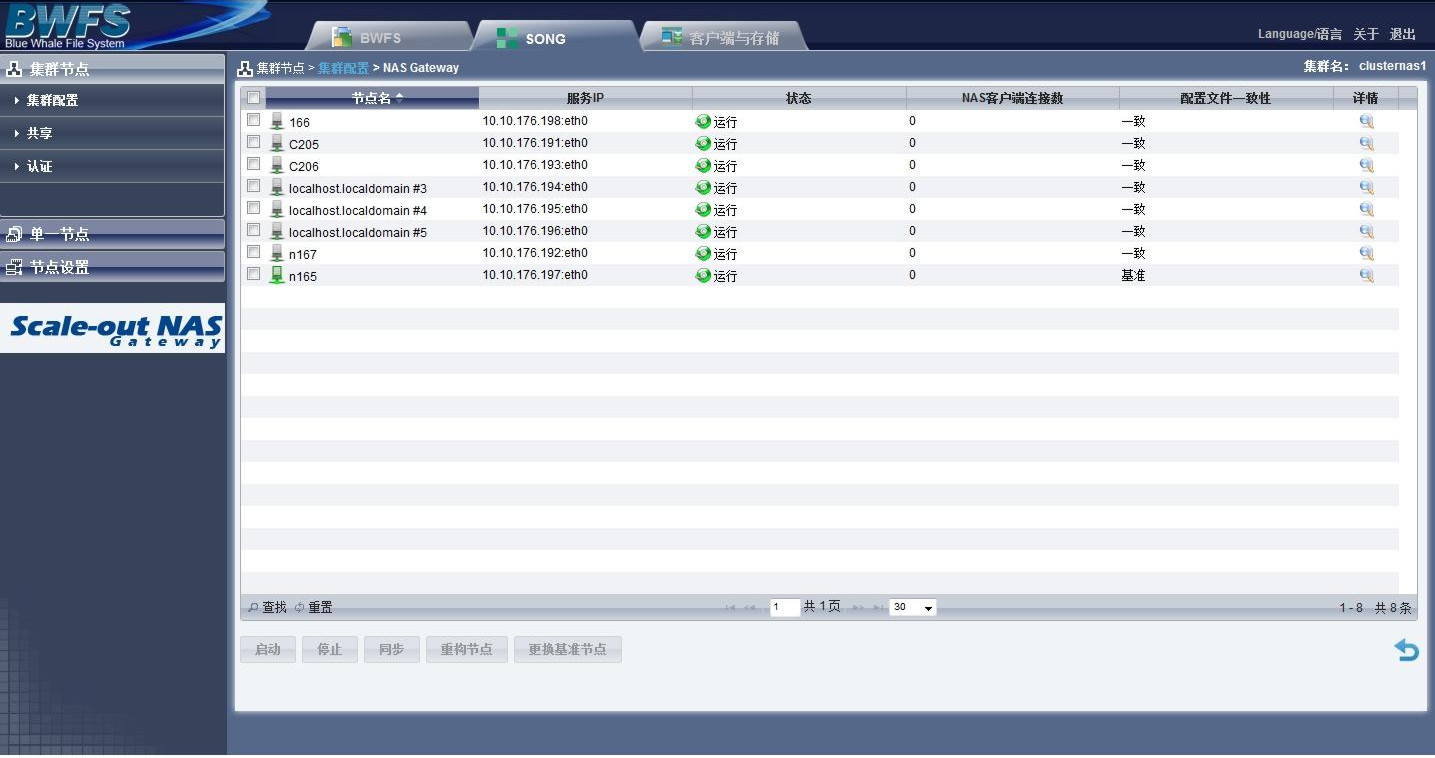
Task: Click the 状态 column header
Action: [799, 98]
